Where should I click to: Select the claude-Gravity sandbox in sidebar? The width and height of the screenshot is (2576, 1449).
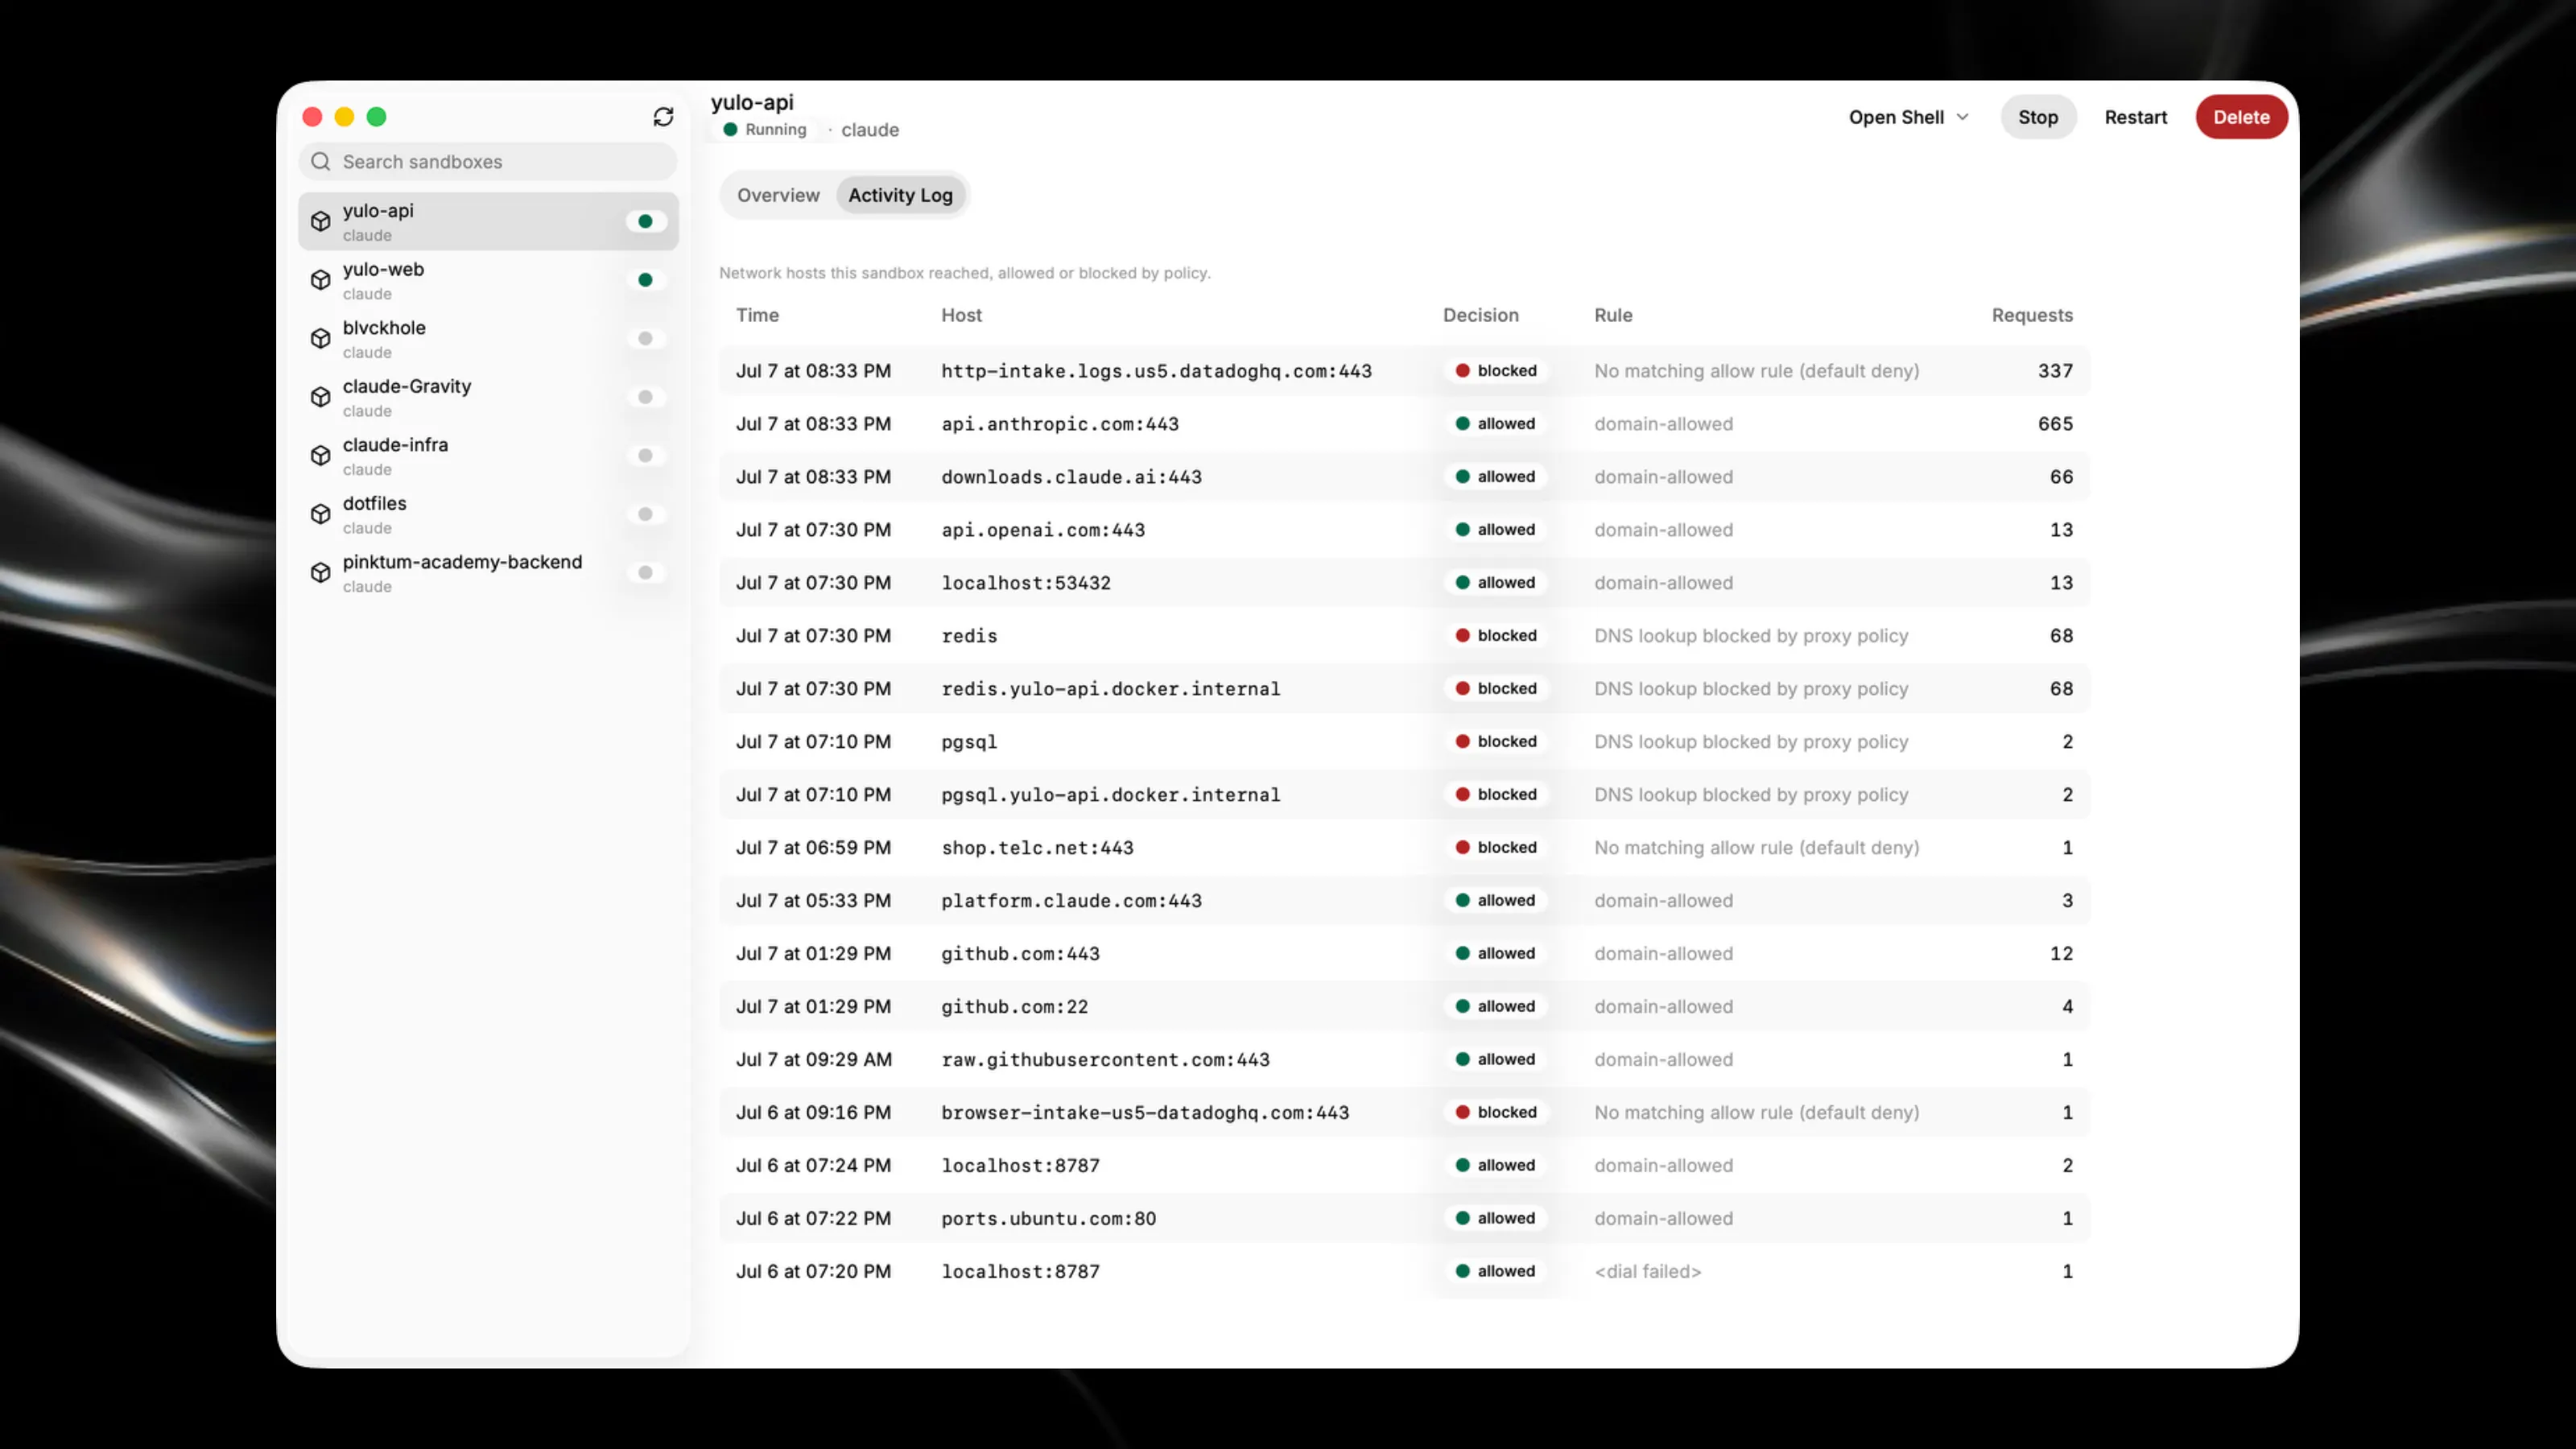(x=488, y=397)
